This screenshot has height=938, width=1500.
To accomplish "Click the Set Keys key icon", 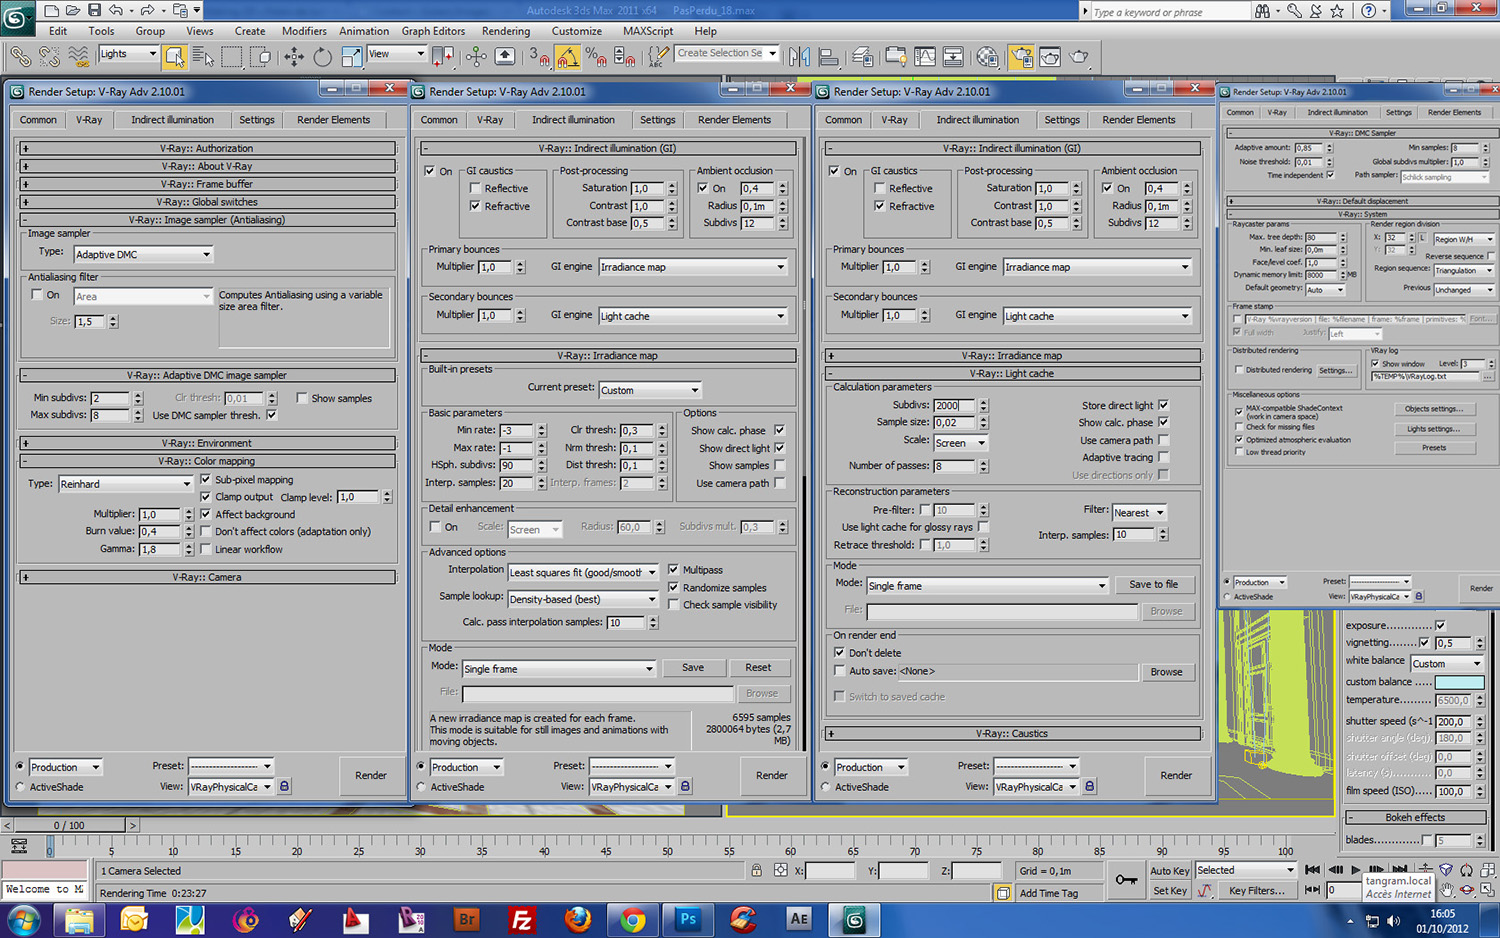I will coord(1126,880).
